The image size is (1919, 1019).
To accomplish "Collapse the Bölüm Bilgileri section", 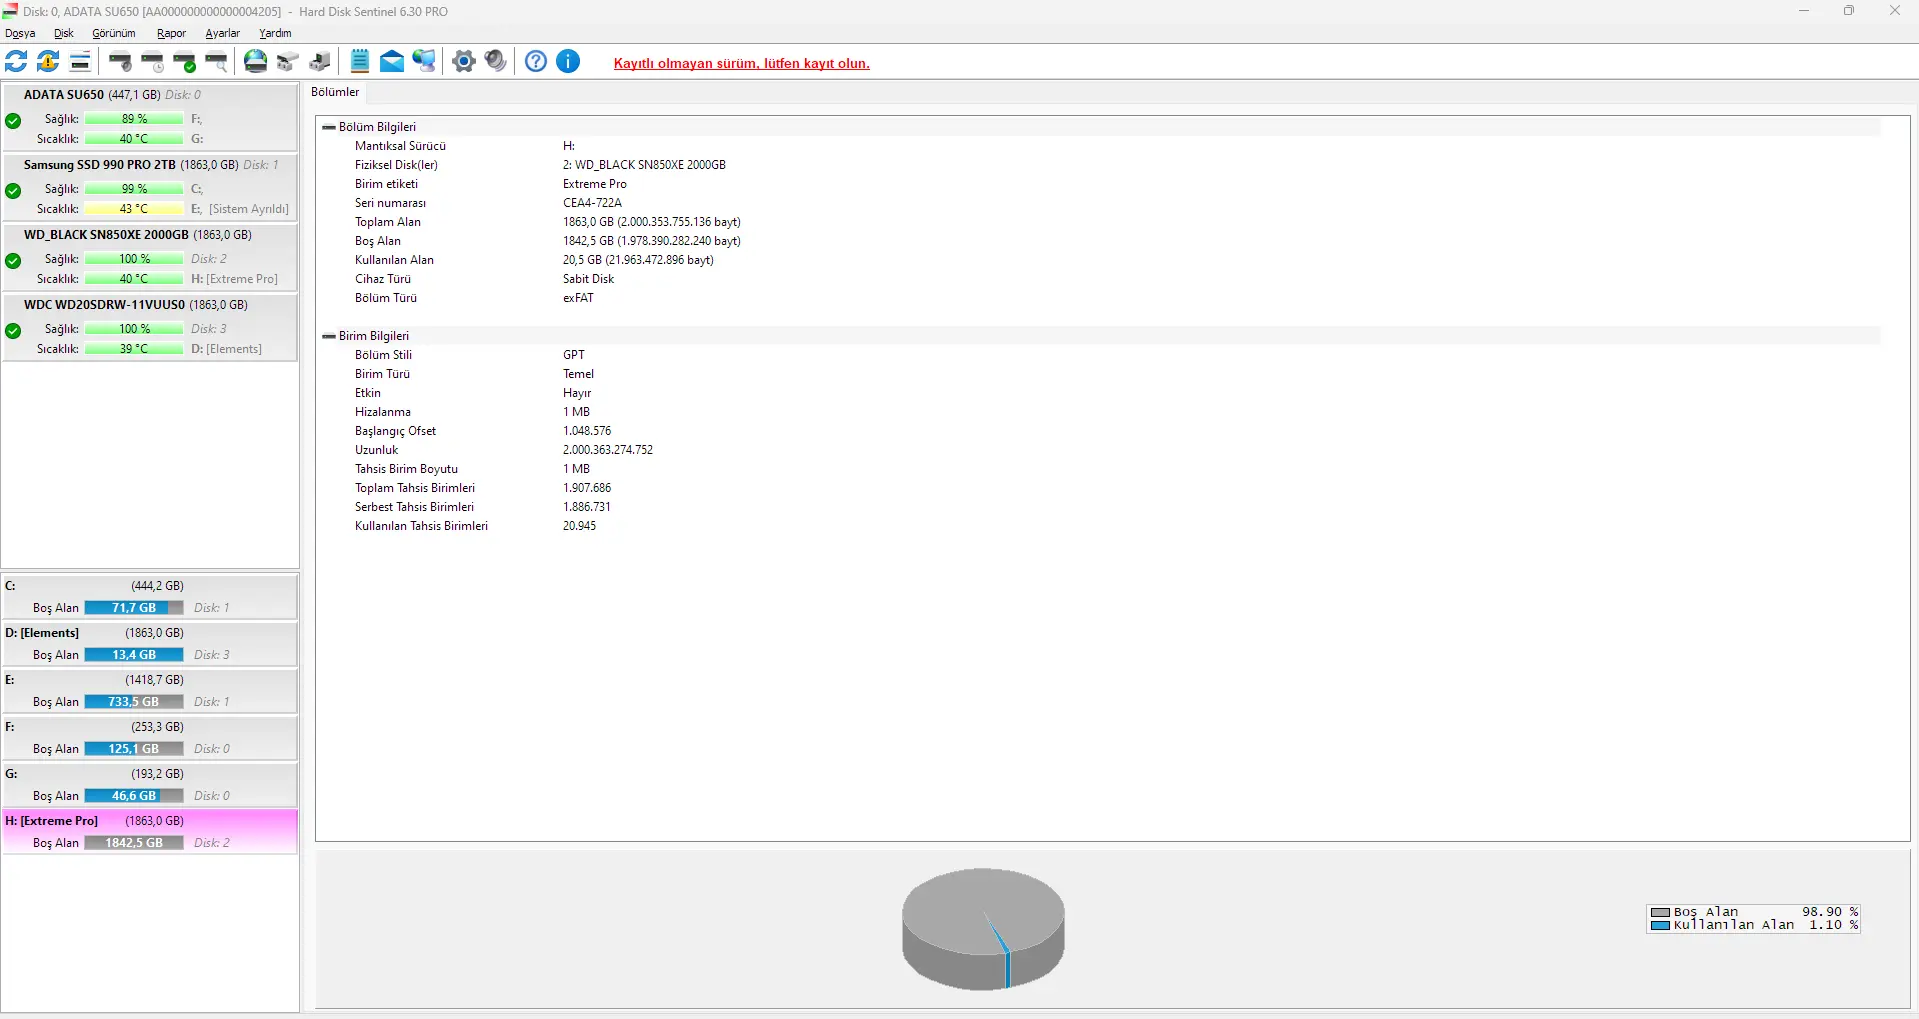I will click(x=328, y=127).
